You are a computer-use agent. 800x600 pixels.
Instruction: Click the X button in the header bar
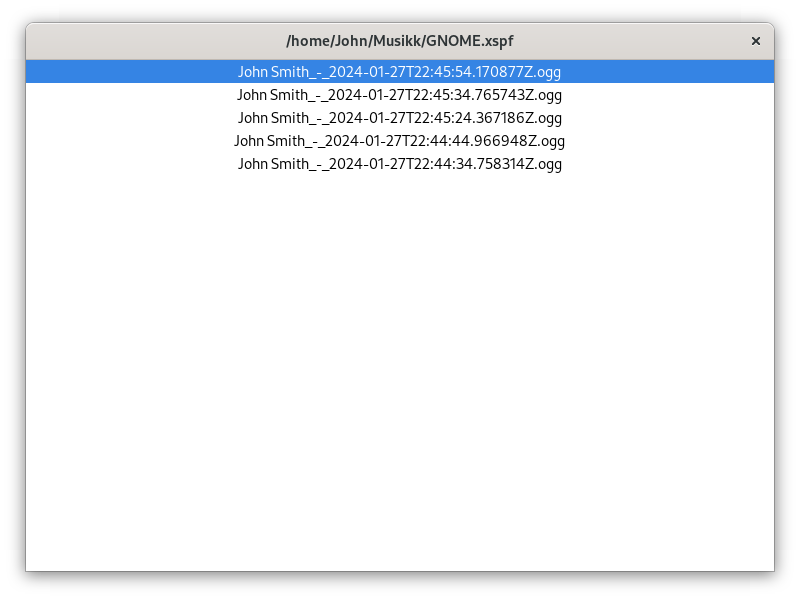coord(755,41)
